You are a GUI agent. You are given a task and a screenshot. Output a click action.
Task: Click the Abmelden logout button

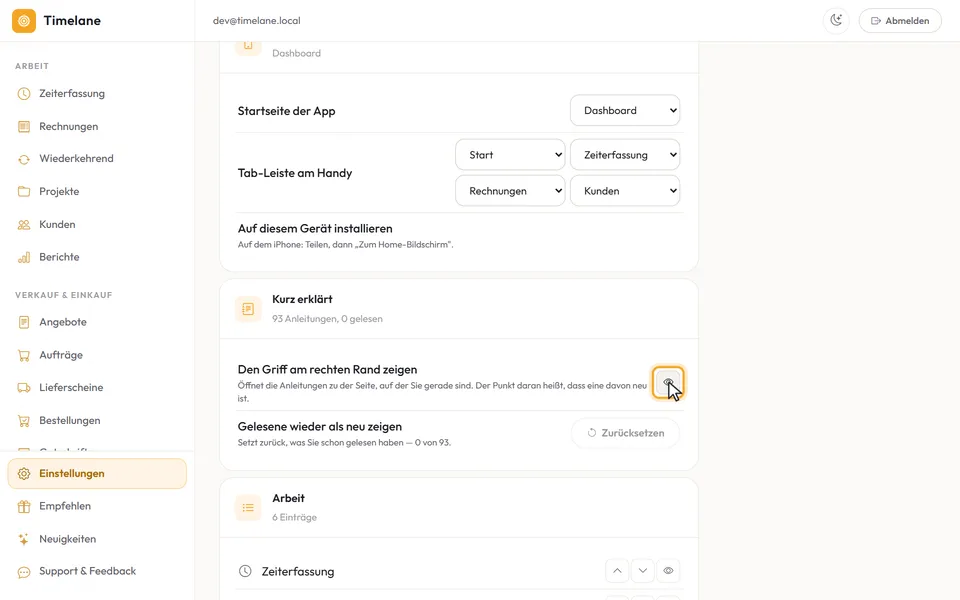[900, 21]
